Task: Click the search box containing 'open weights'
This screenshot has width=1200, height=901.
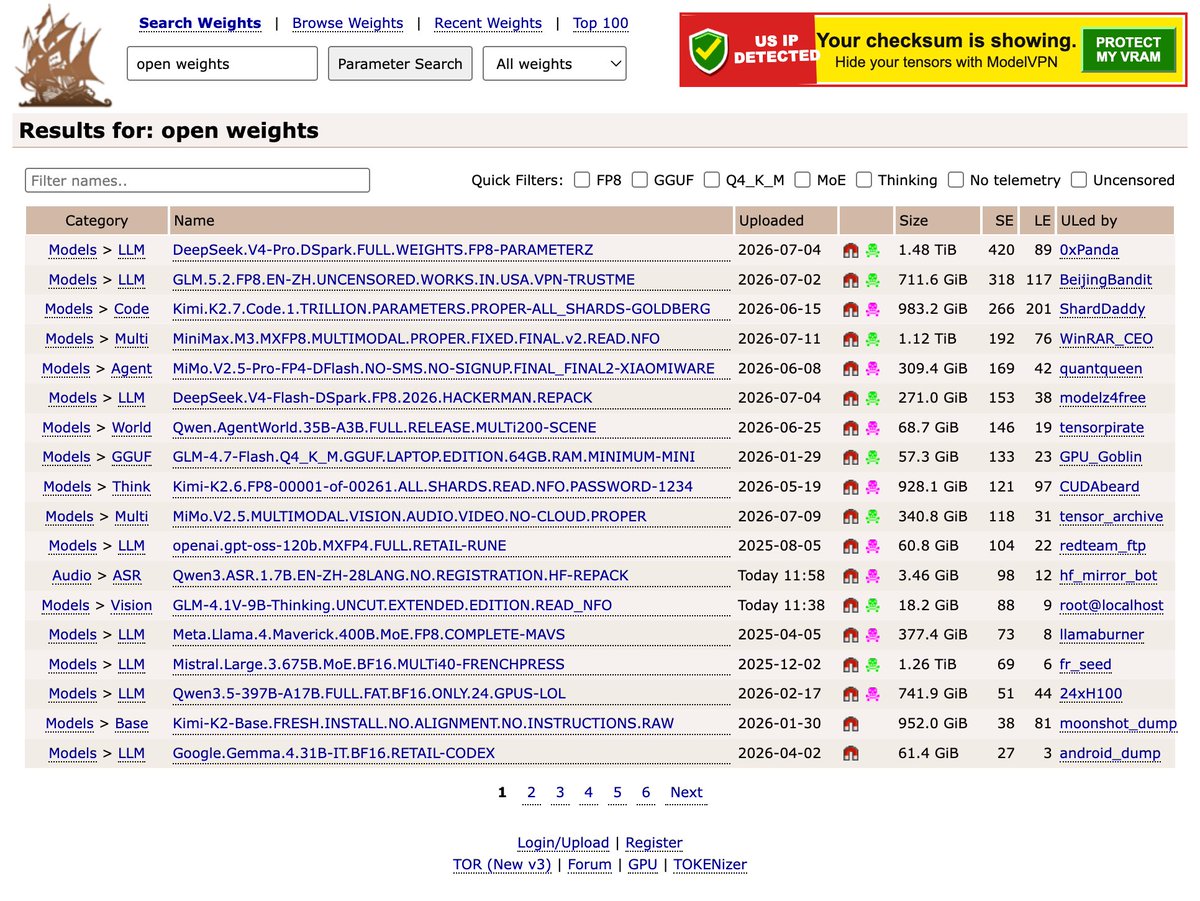Action: (222, 64)
